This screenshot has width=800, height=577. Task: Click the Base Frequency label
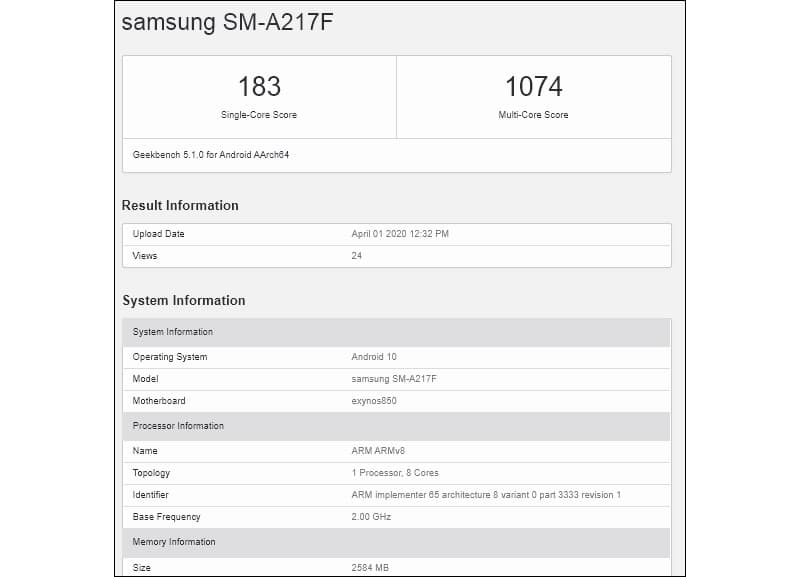tap(166, 517)
